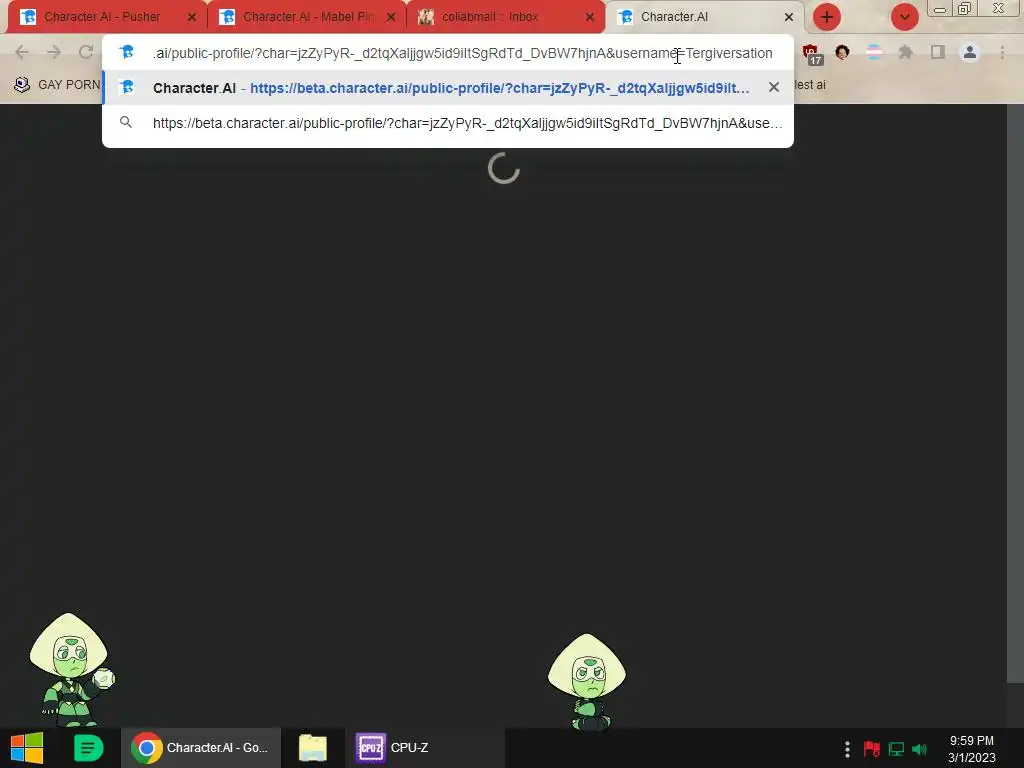Screen dimensions: 1024x768
Task: Click the sitting Peridot mascot
Action: (x=587, y=682)
